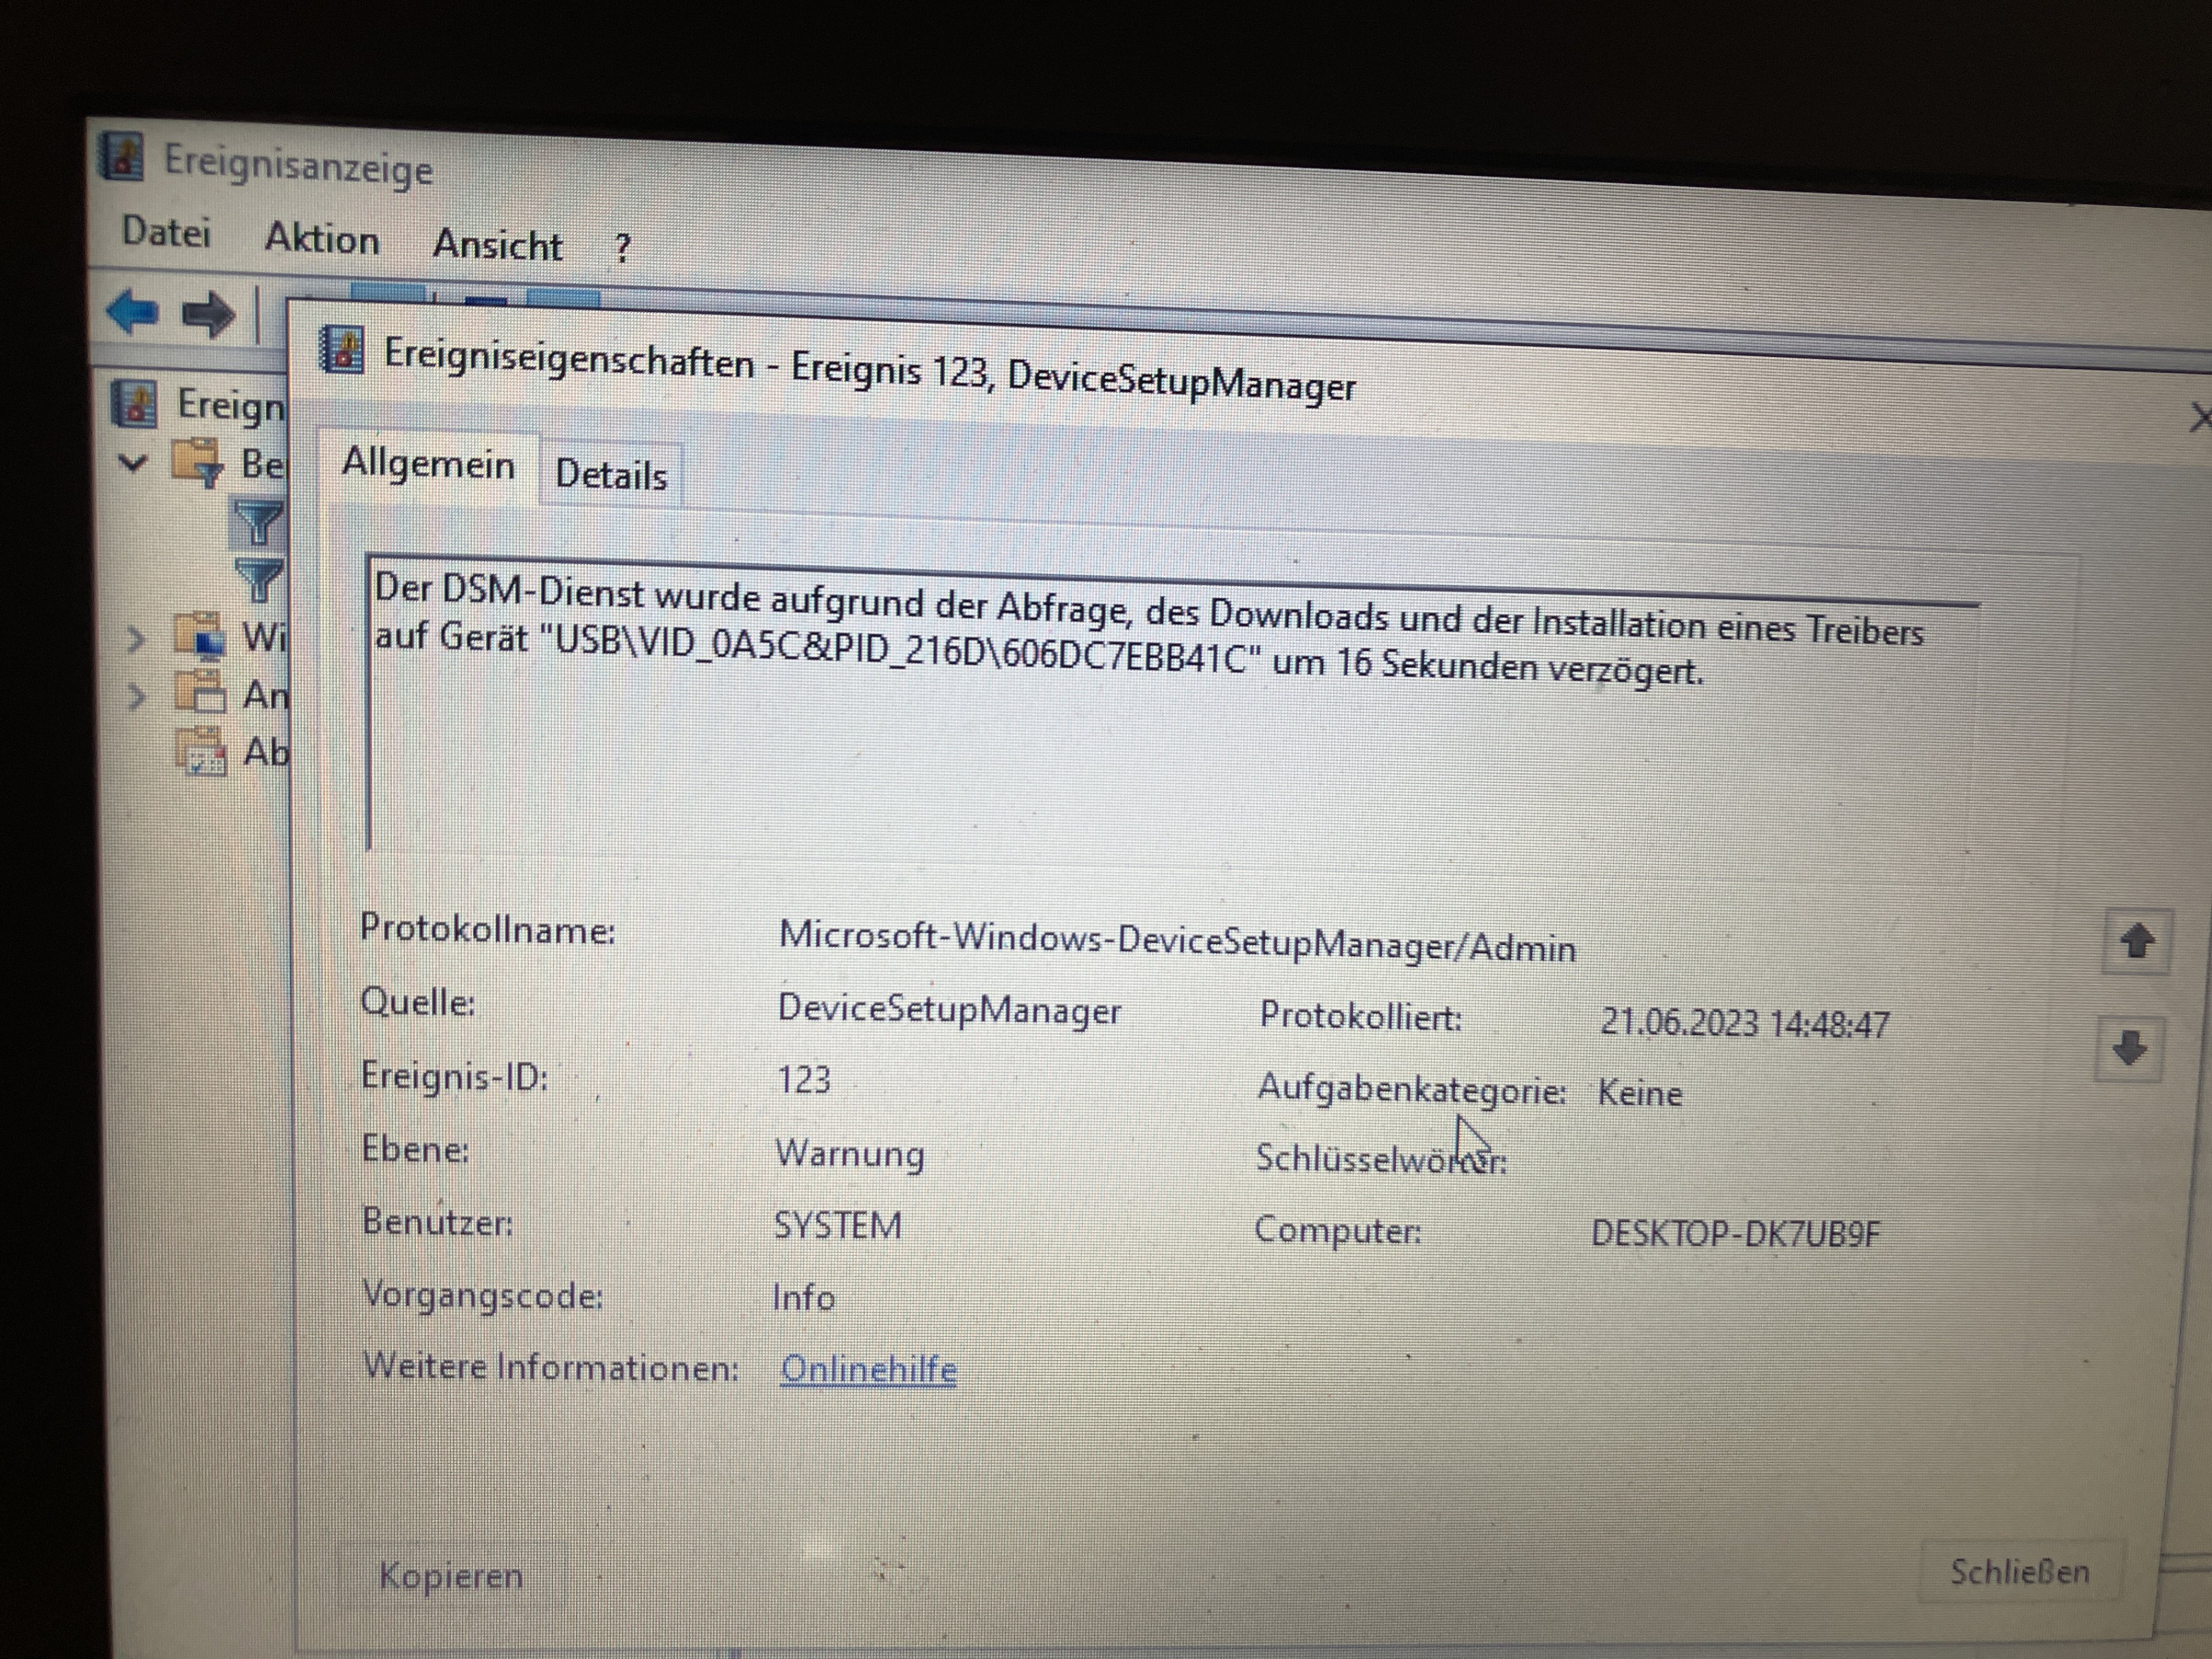Show previous event with up arrow
2212x1659 pixels.
coord(2136,941)
